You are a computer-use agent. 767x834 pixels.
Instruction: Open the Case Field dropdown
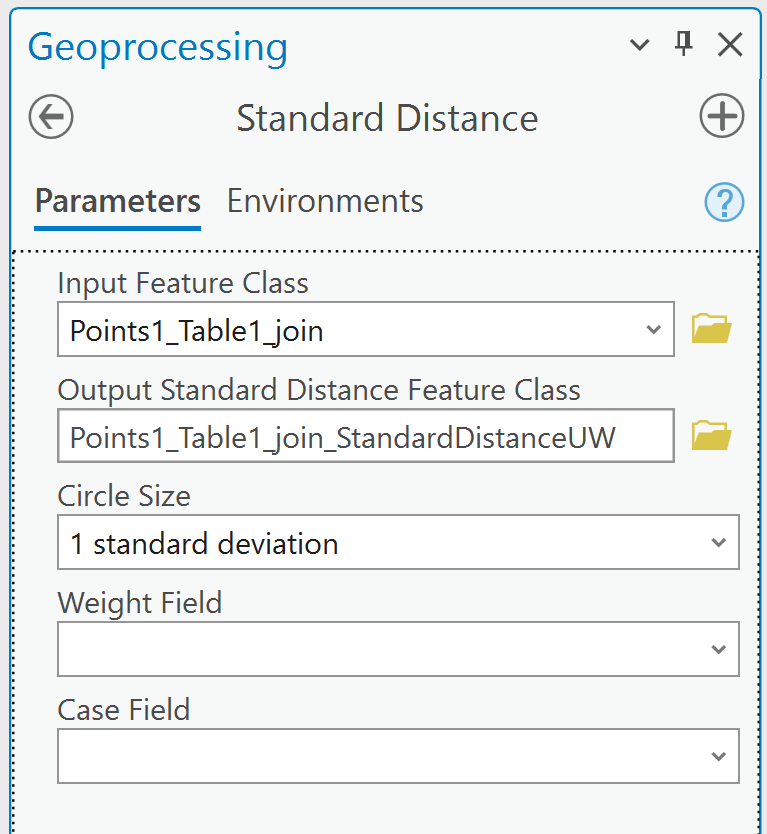point(719,756)
